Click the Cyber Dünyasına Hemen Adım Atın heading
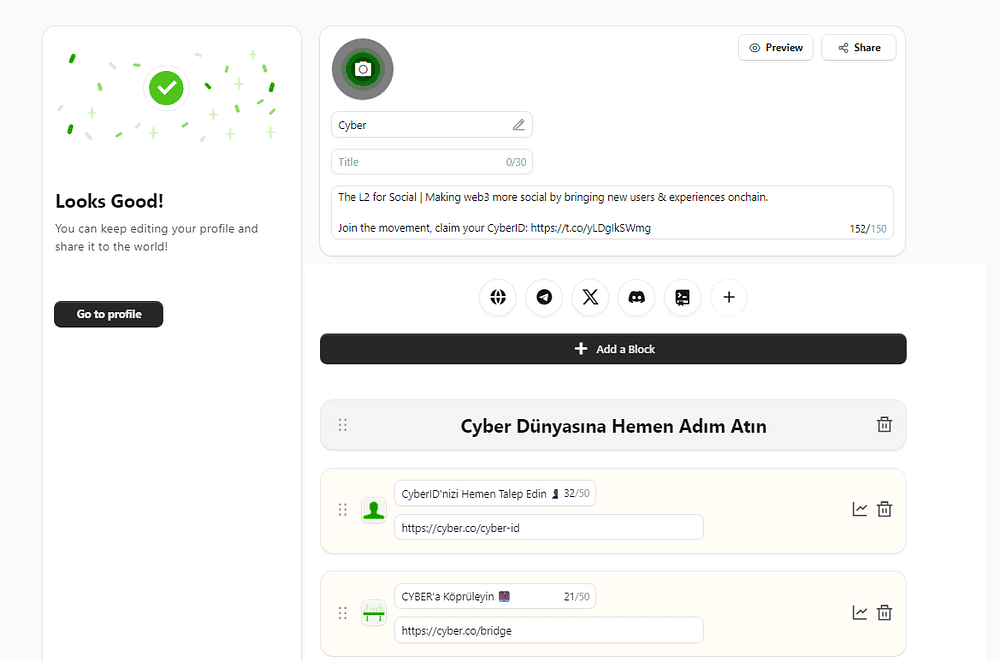This screenshot has height=661, width=1000. click(x=614, y=426)
